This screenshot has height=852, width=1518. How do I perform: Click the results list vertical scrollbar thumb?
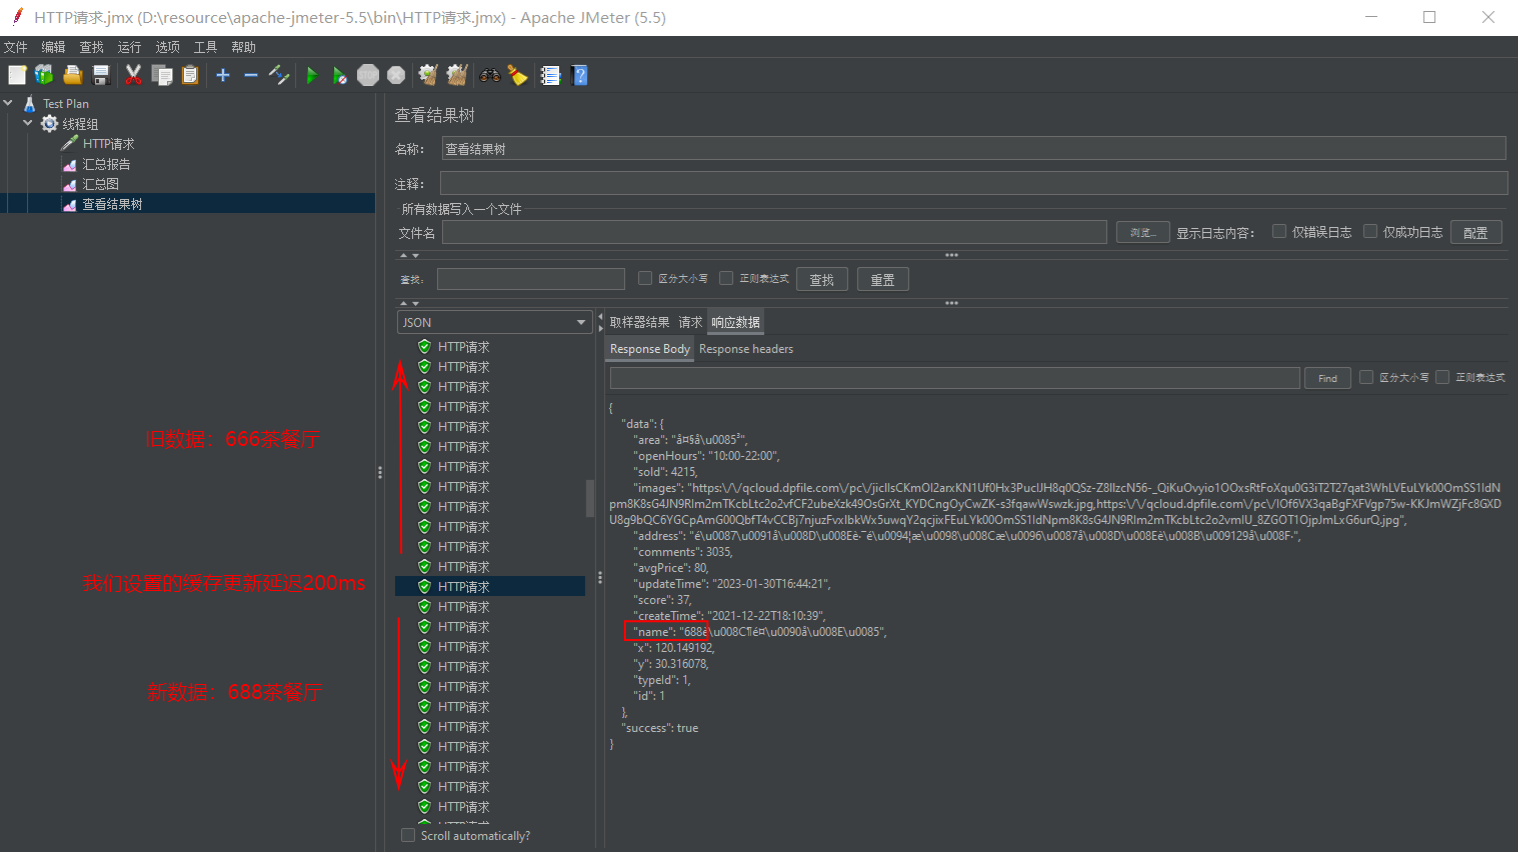[590, 498]
